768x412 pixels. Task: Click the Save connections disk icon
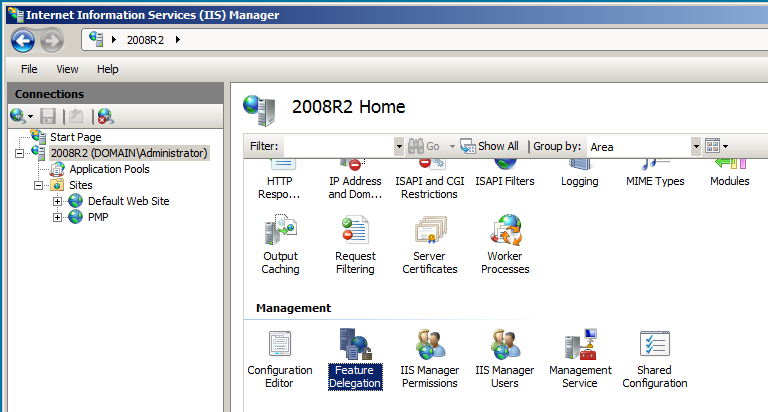pos(48,116)
